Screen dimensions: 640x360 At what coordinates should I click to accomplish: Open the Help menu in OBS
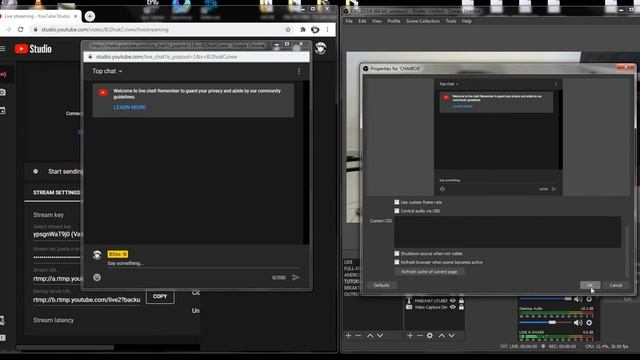tap(467, 21)
